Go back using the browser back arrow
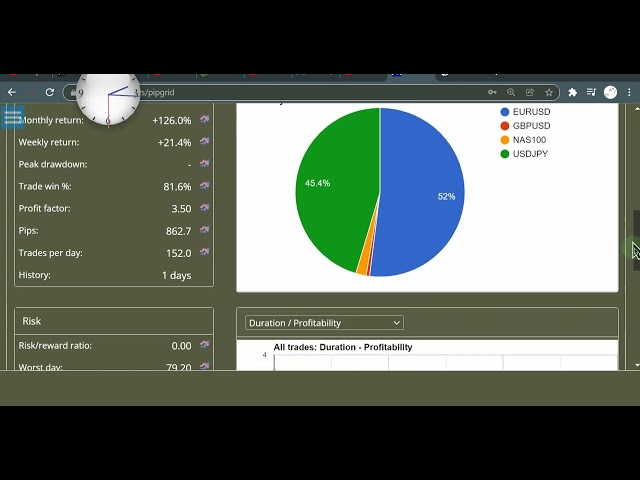Viewport: 640px width, 480px height. pyautogui.click(x=12, y=92)
